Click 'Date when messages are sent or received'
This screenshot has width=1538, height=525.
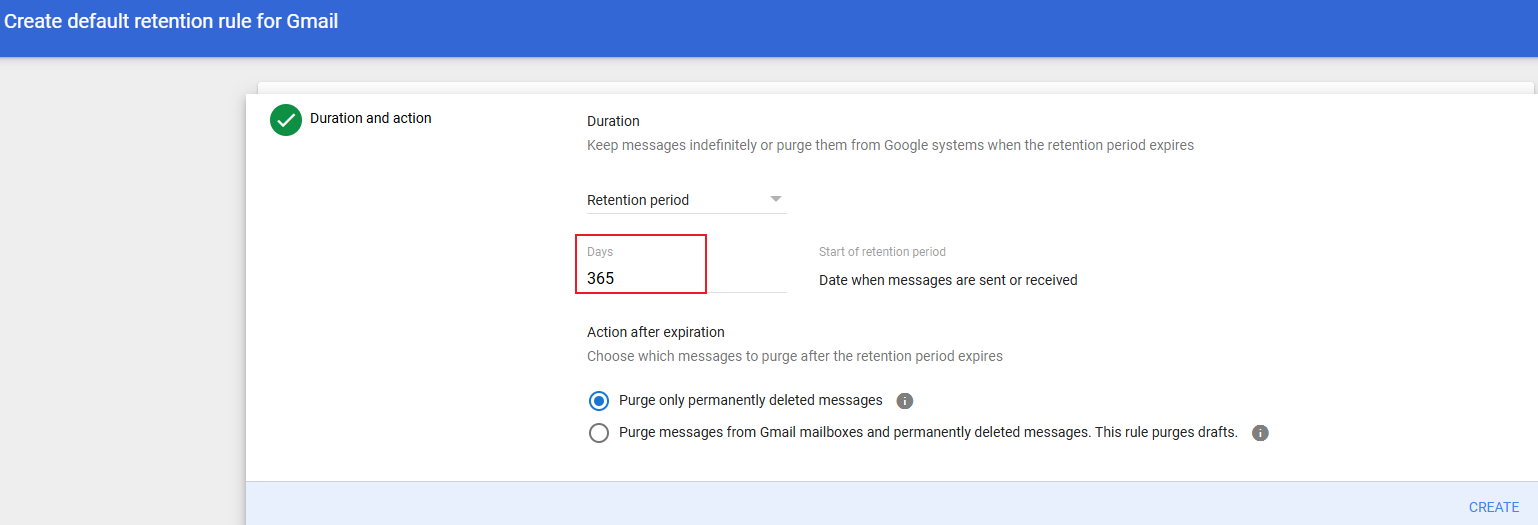(948, 280)
